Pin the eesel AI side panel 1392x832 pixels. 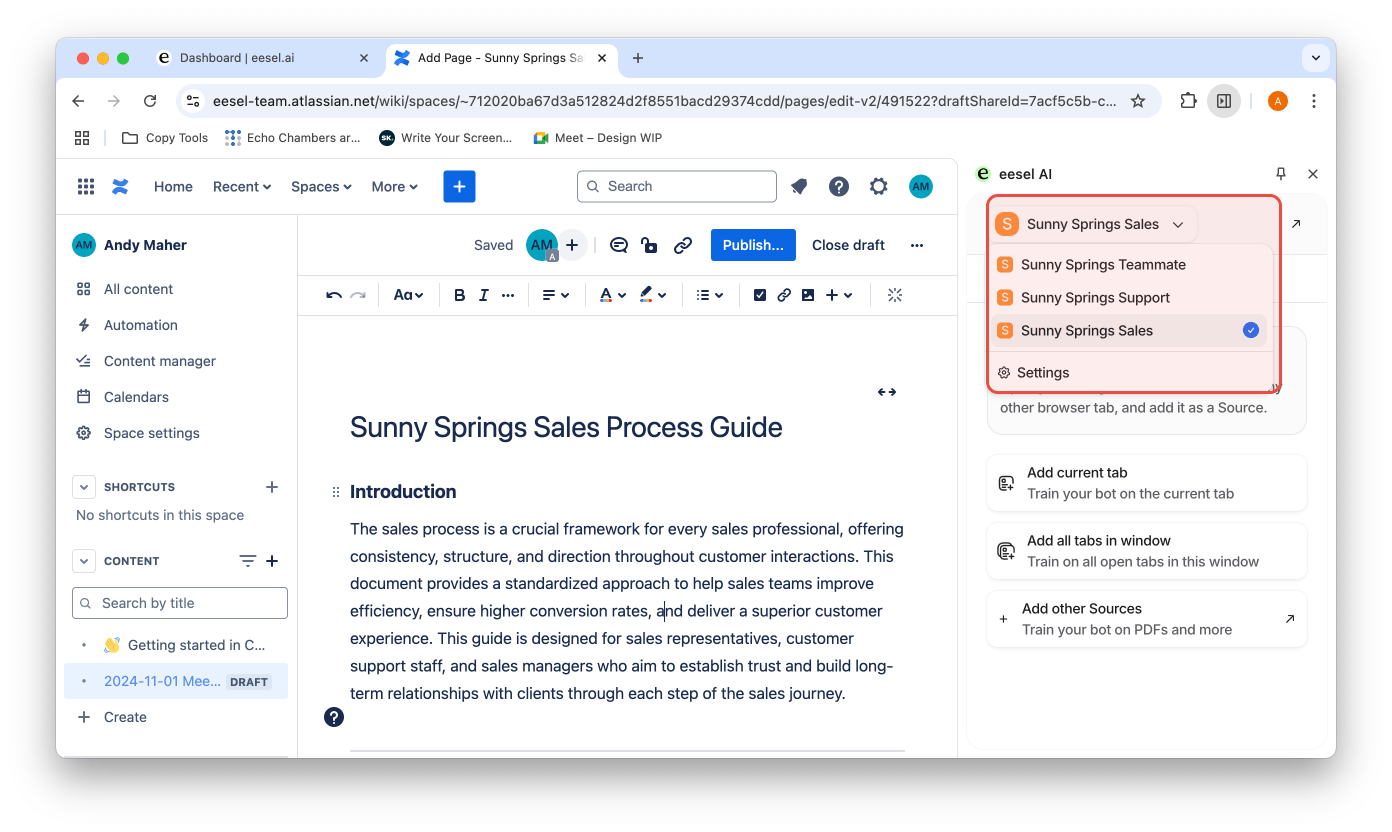[1281, 174]
